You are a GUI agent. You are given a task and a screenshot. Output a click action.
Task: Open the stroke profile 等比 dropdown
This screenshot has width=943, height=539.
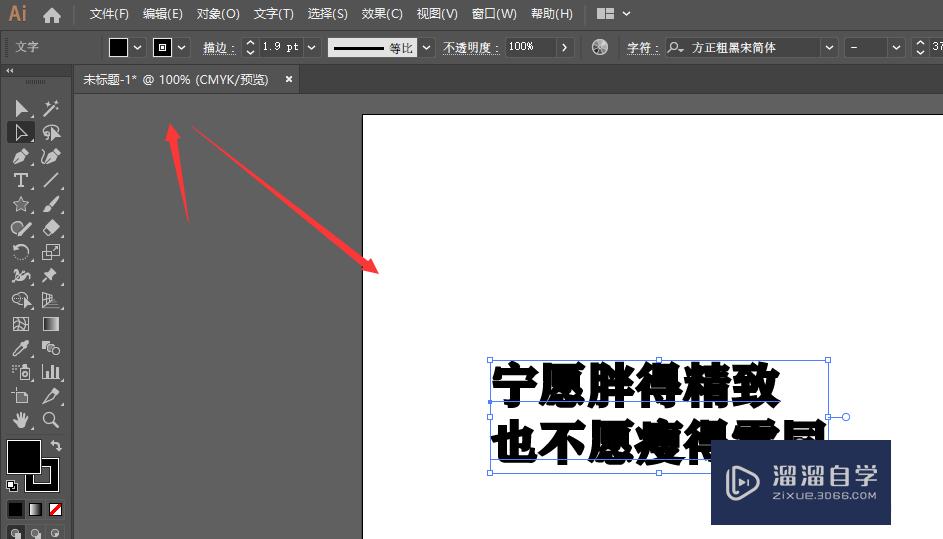pyautogui.click(x=426, y=47)
